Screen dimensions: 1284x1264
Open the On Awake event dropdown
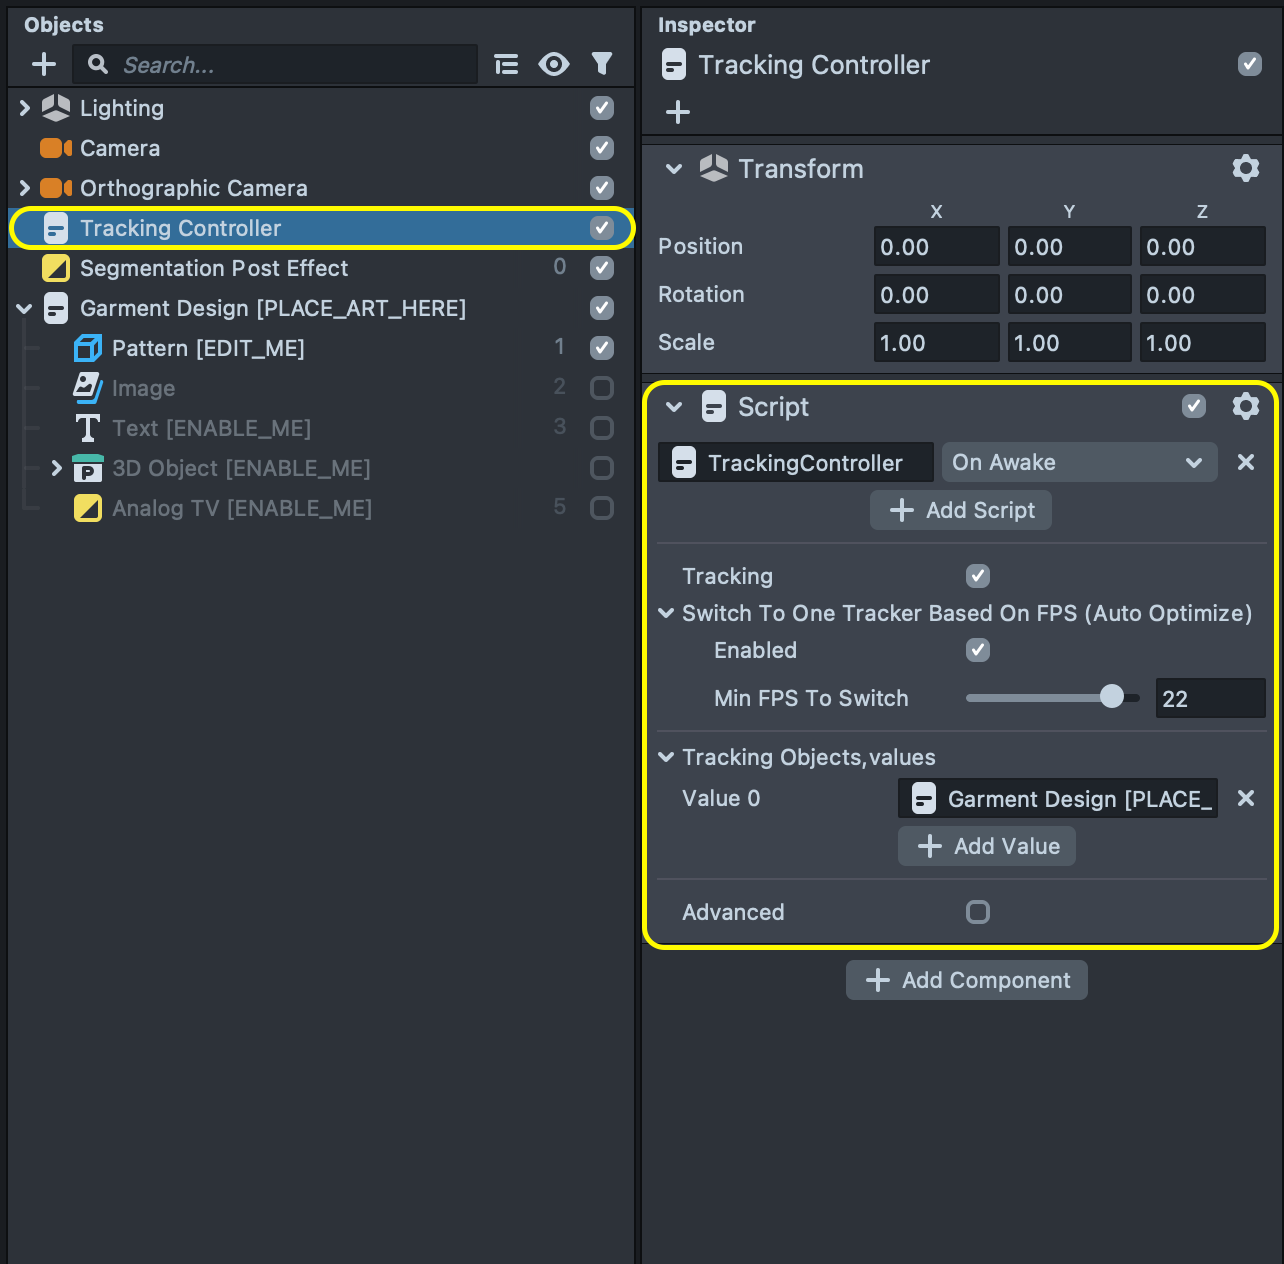point(1078,462)
